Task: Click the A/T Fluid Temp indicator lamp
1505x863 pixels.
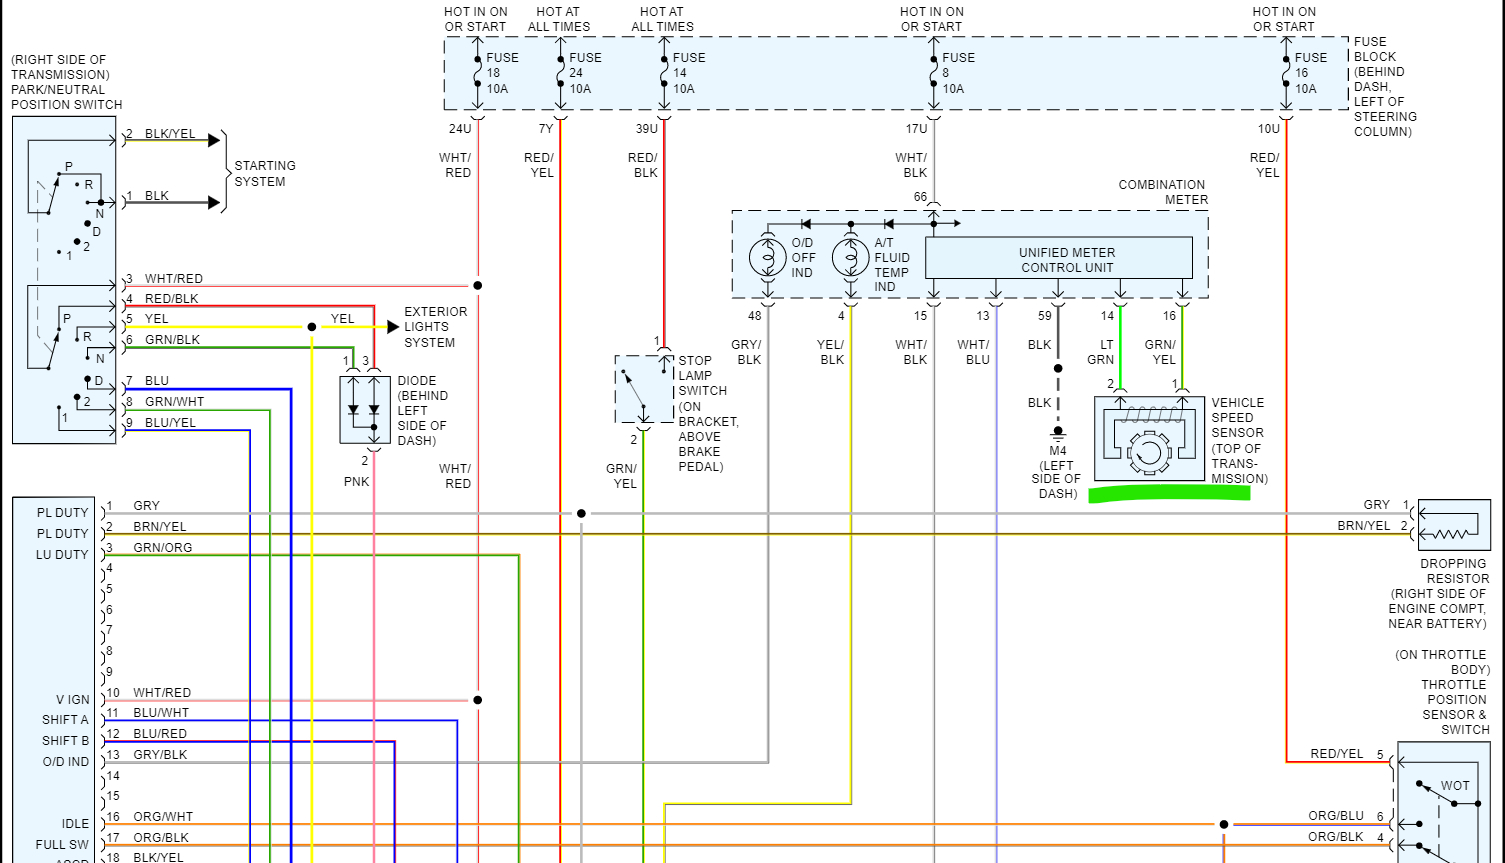Action: 851,257
